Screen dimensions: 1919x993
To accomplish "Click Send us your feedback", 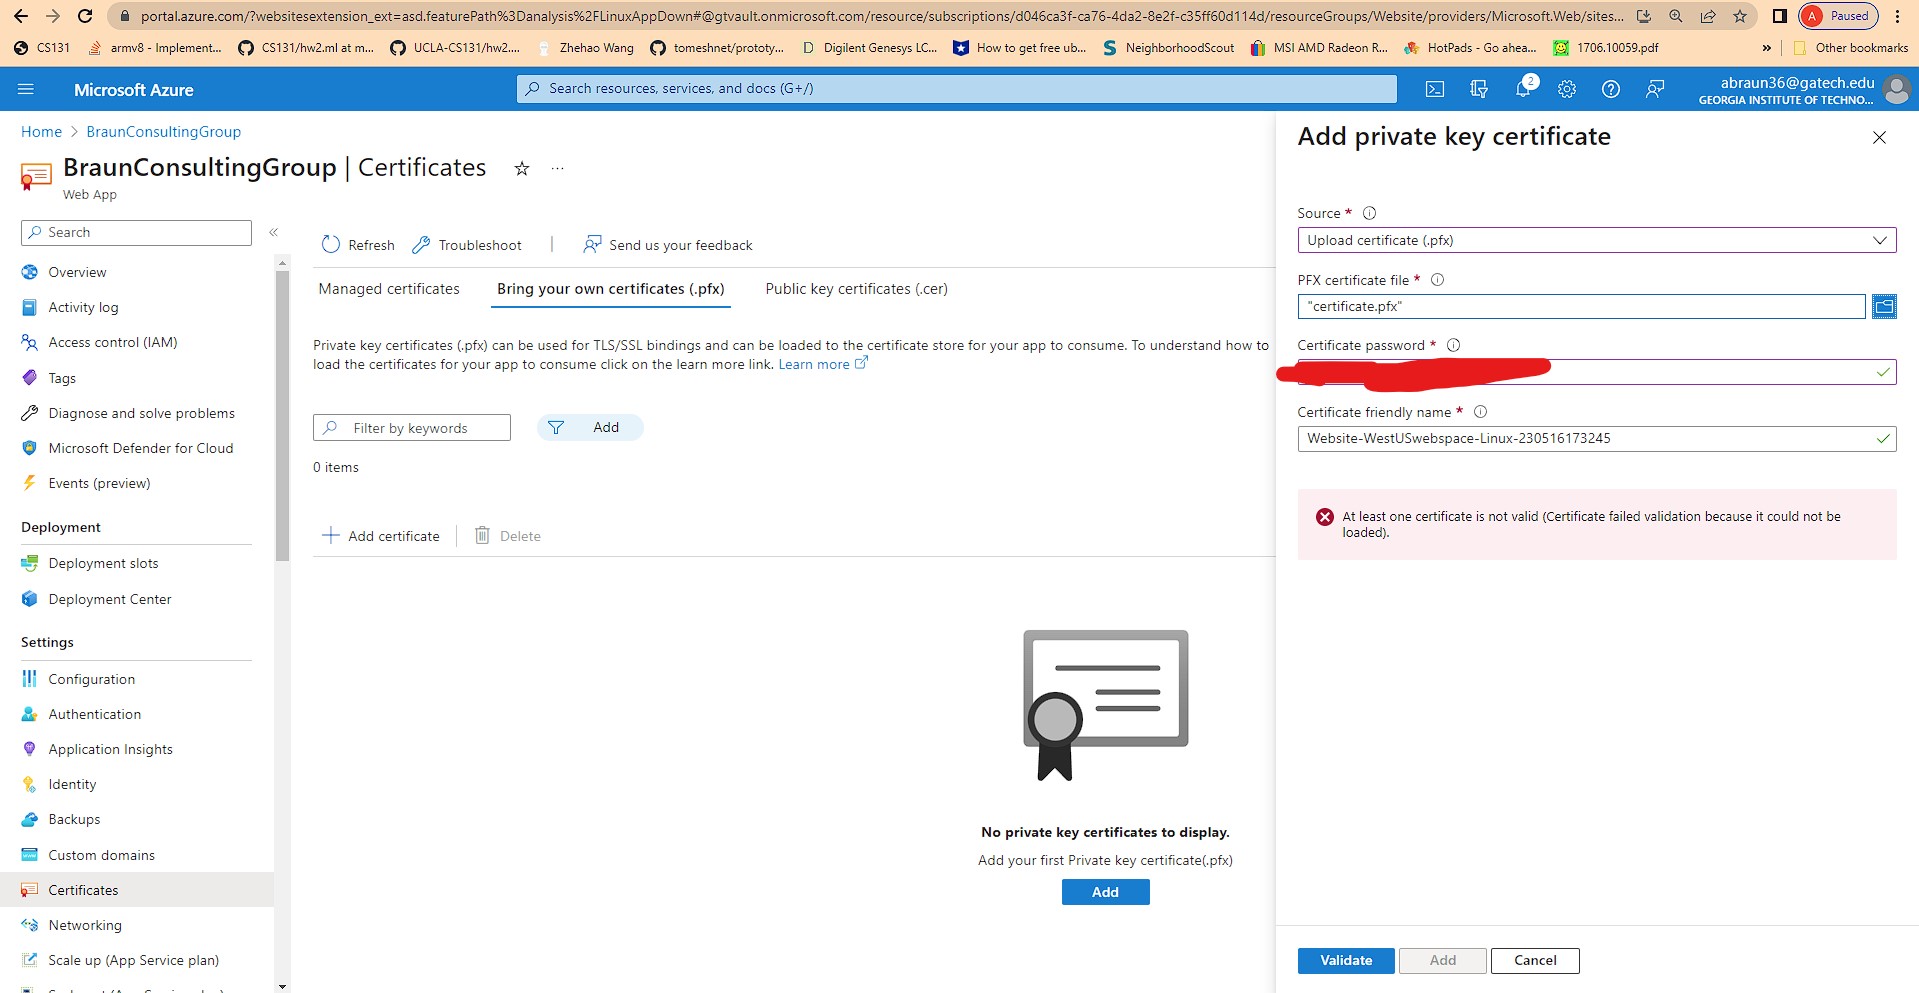I will pyautogui.click(x=668, y=245).
